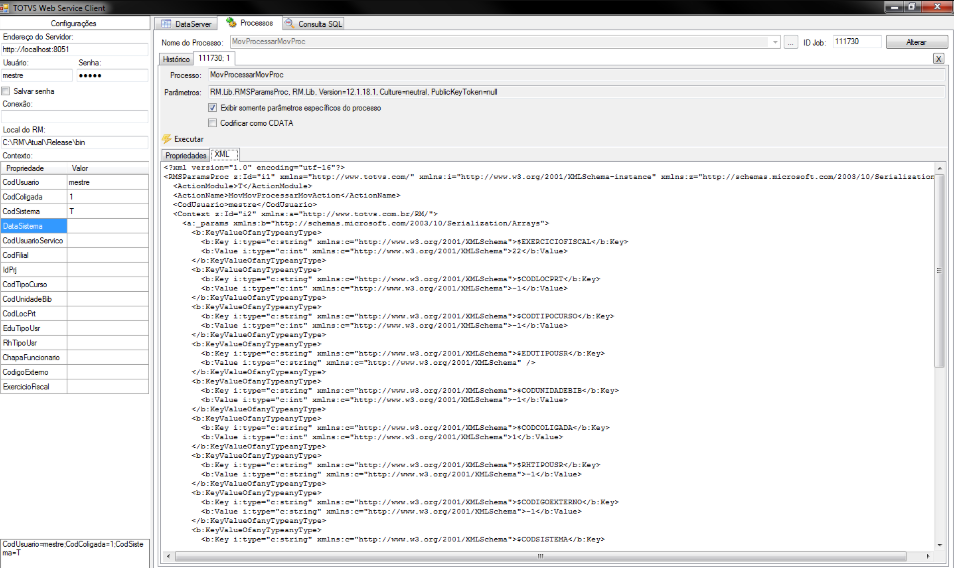Click the horizontal scrollbar left arrow
The height and width of the screenshot is (568, 954).
click(x=169, y=556)
